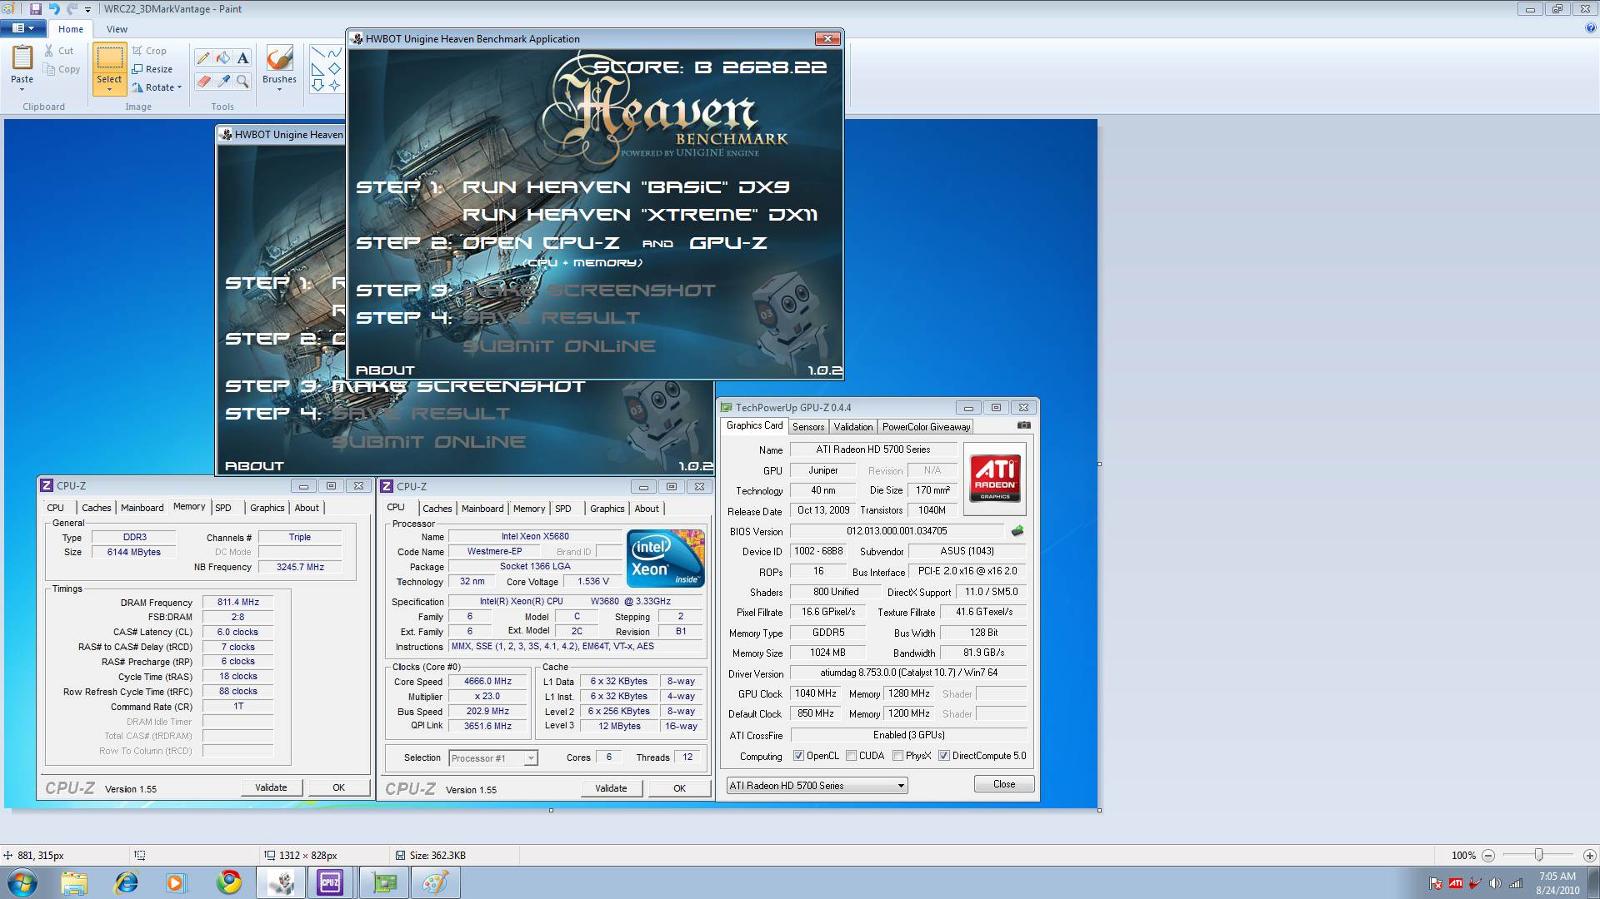The height and width of the screenshot is (899, 1600).
Task: Choose the Four-point star shape
Action: 334,85
